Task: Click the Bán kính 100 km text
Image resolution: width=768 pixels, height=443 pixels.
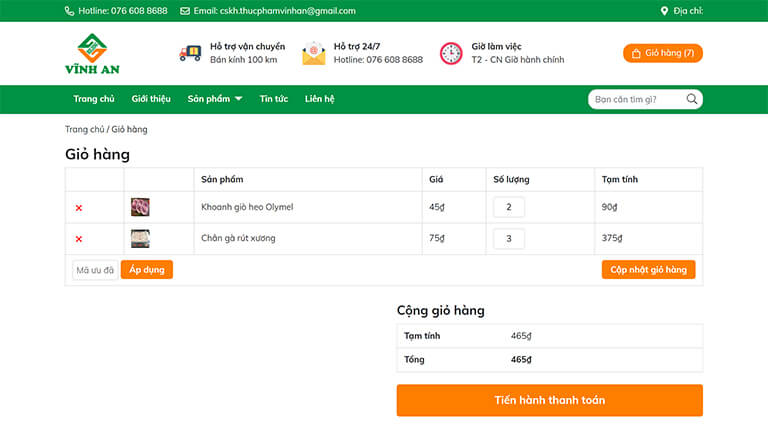Action: [x=243, y=60]
